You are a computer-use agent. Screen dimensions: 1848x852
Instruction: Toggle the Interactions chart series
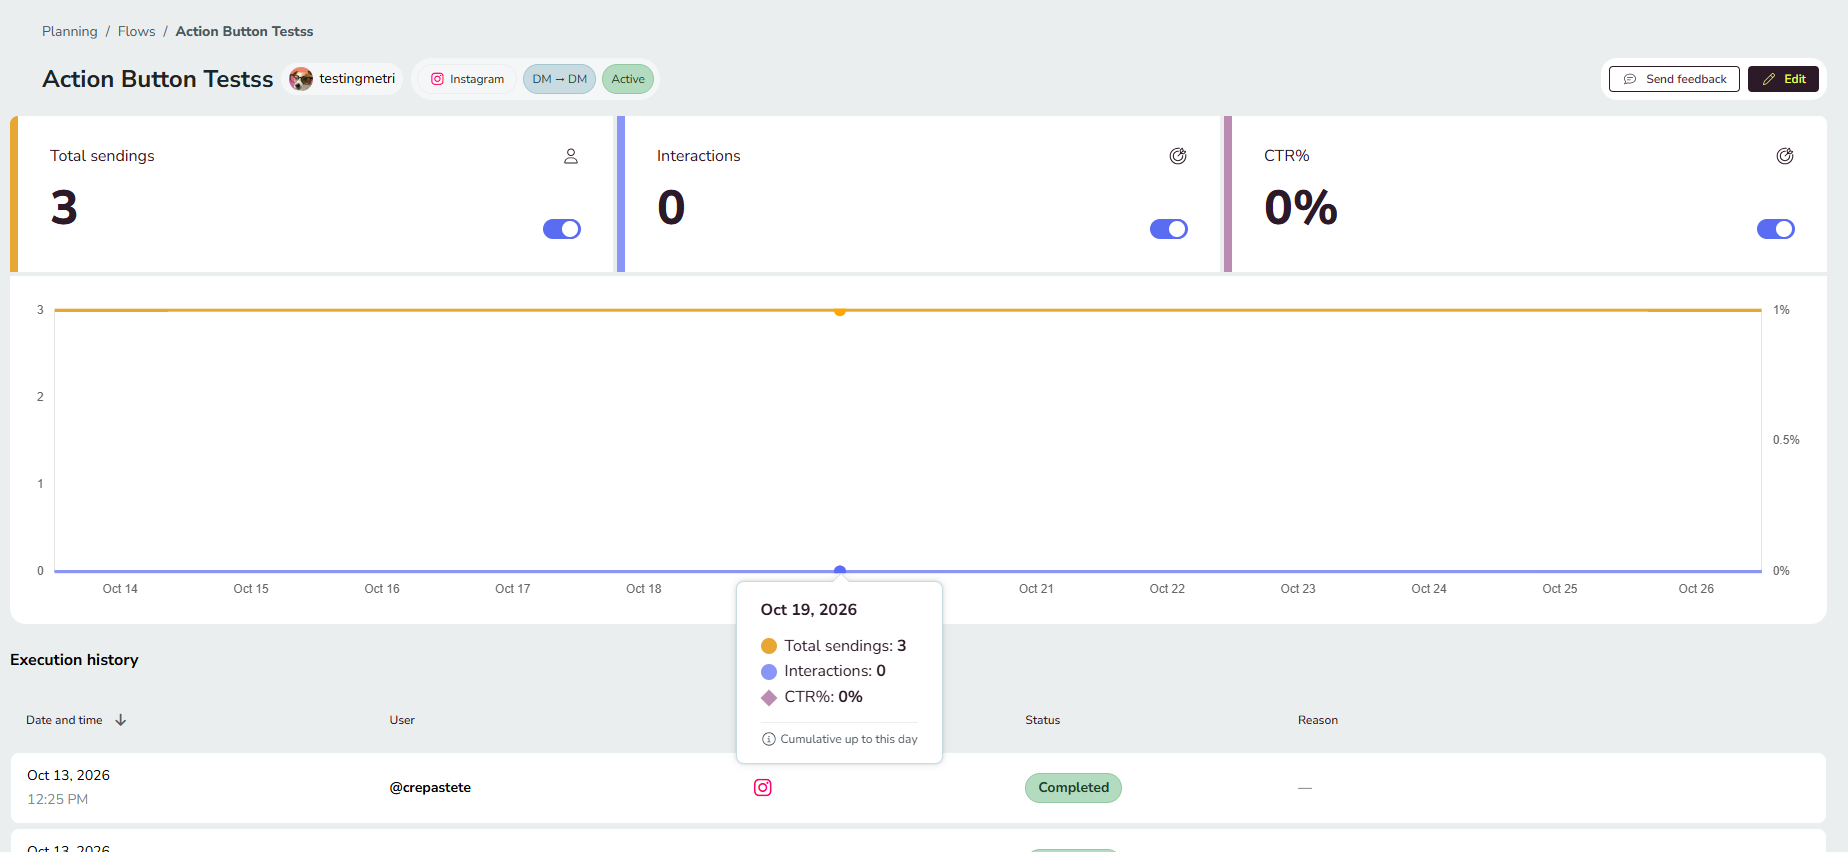pos(1169,229)
